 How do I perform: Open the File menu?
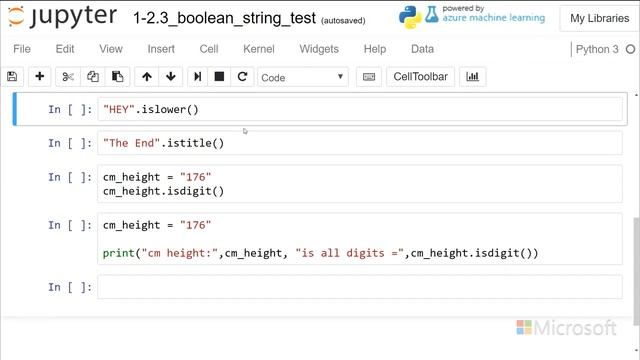(22, 49)
